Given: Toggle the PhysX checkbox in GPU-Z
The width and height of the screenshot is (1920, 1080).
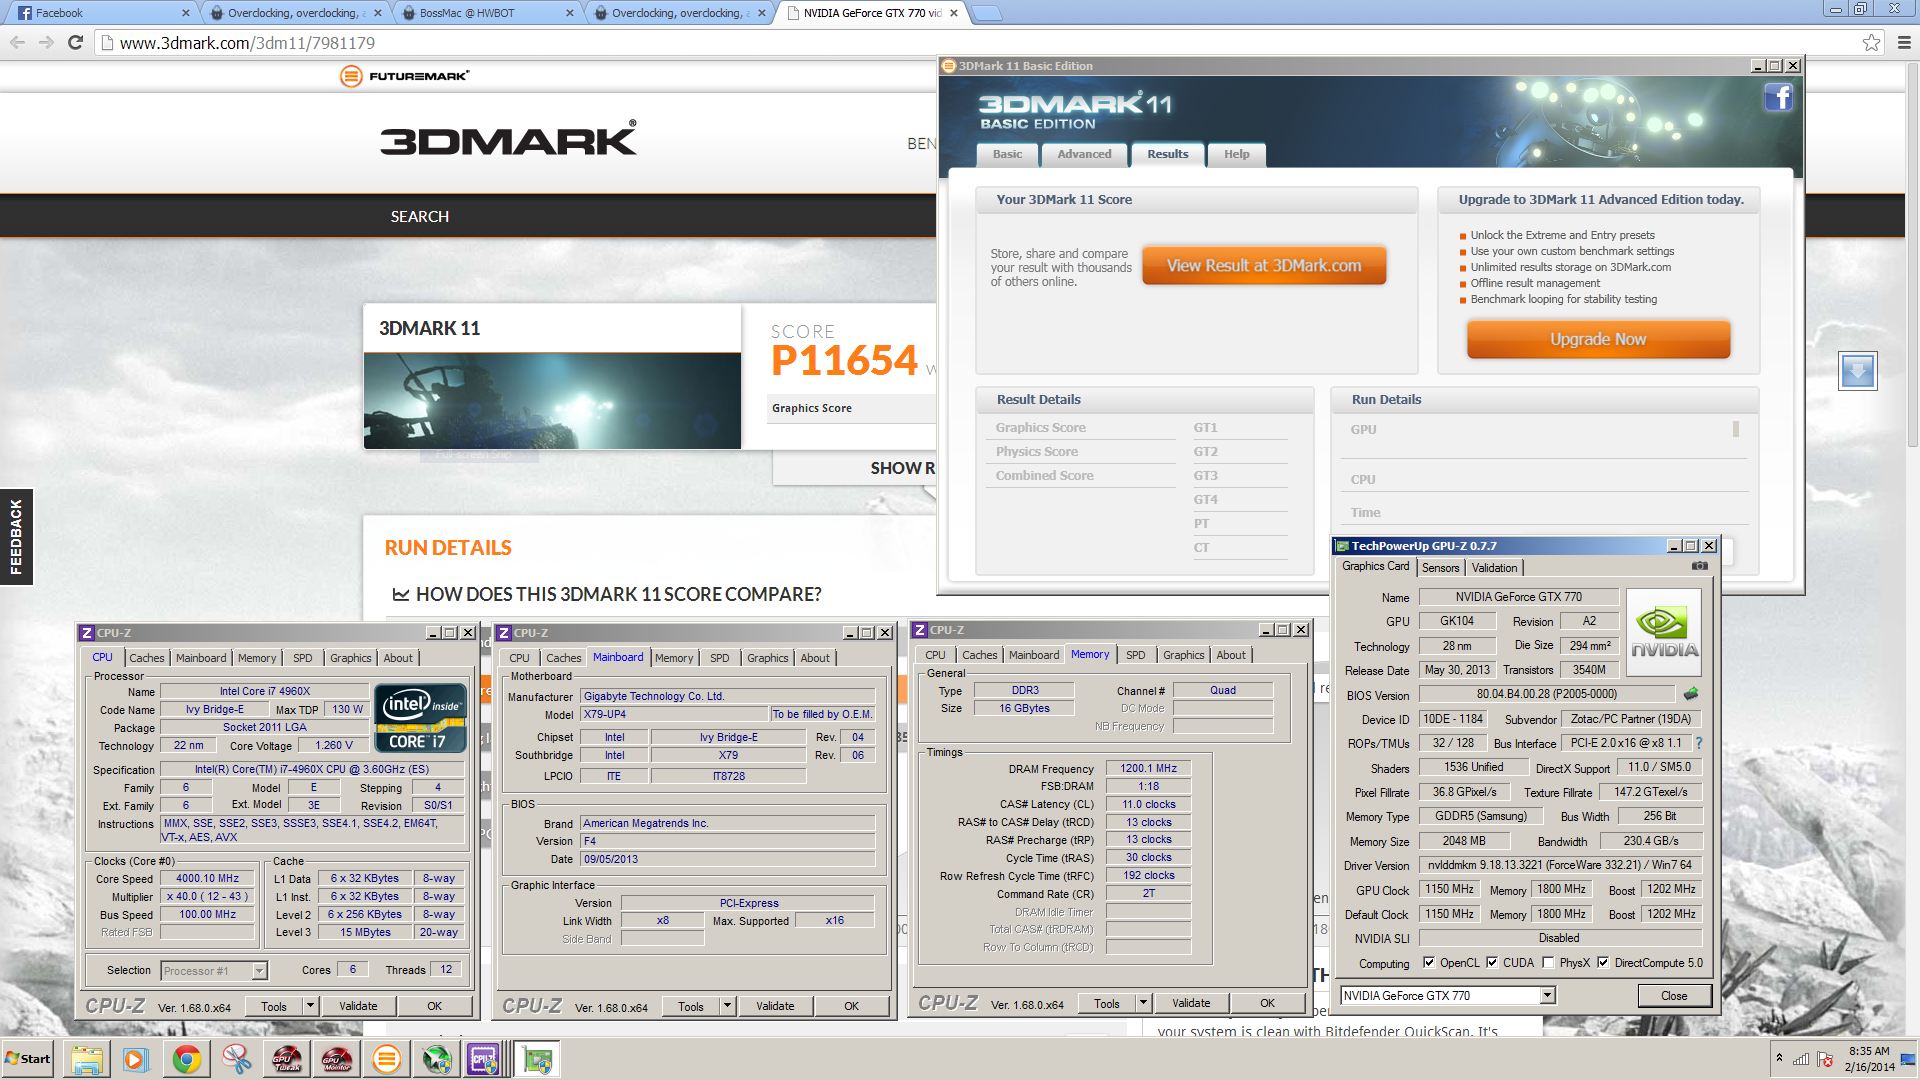Looking at the screenshot, I should point(1548,963).
